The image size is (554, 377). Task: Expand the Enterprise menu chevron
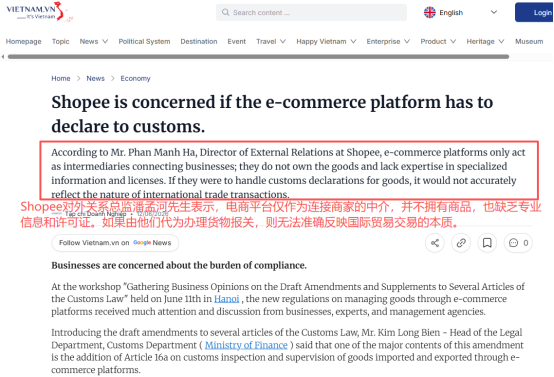pos(407,41)
